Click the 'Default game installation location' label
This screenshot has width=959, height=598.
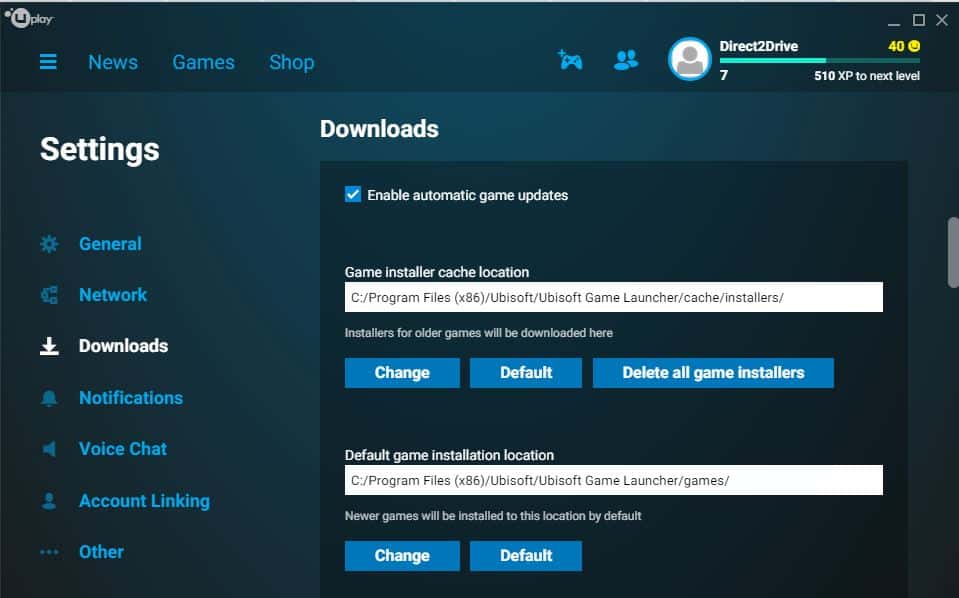450,456
